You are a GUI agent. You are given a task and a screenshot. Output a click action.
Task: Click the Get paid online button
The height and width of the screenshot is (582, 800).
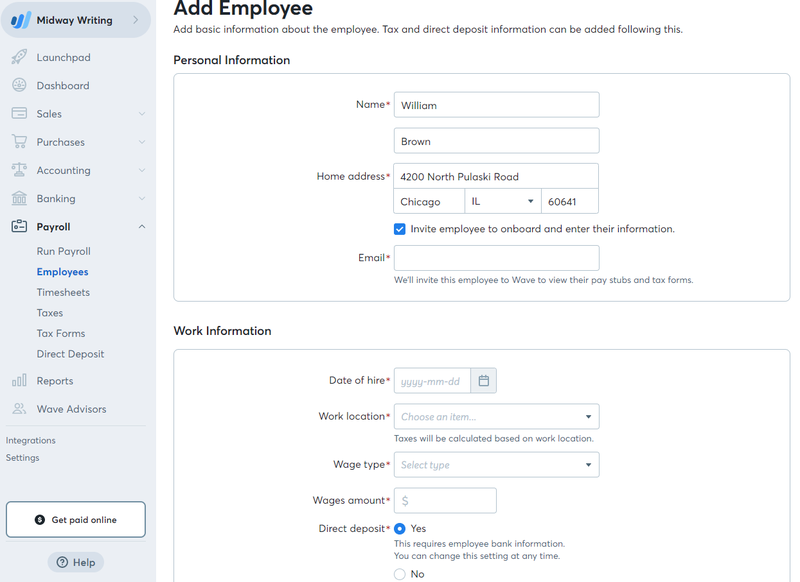pos(76,519)
